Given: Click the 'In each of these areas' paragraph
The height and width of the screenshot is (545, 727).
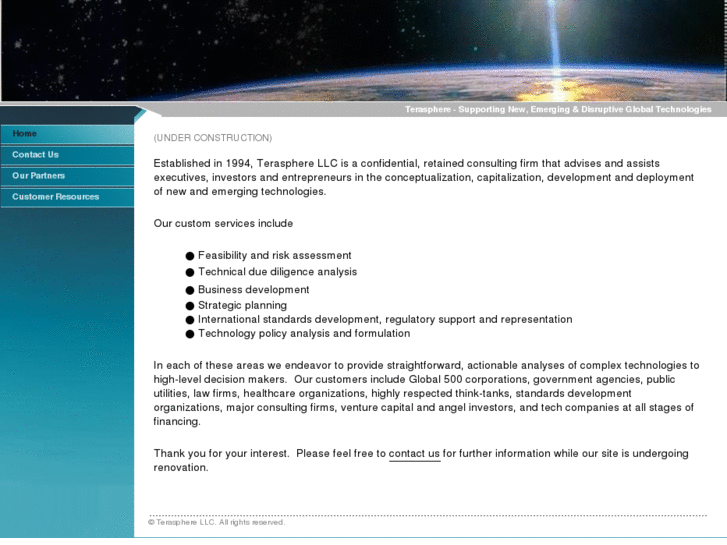Looking at the screenshot, I should tap(426, 393).
